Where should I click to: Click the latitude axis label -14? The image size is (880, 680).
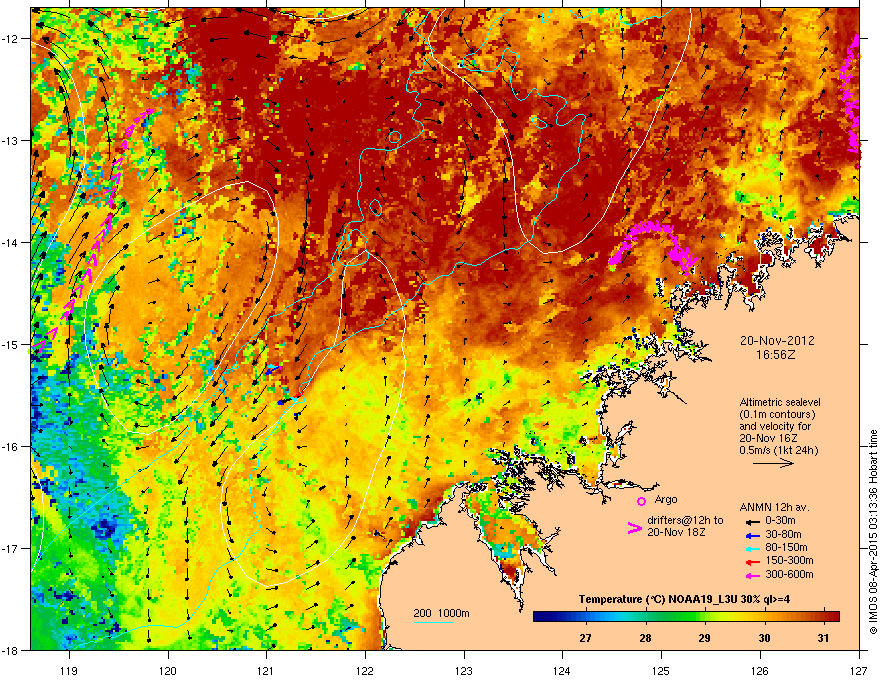(10, 243)
